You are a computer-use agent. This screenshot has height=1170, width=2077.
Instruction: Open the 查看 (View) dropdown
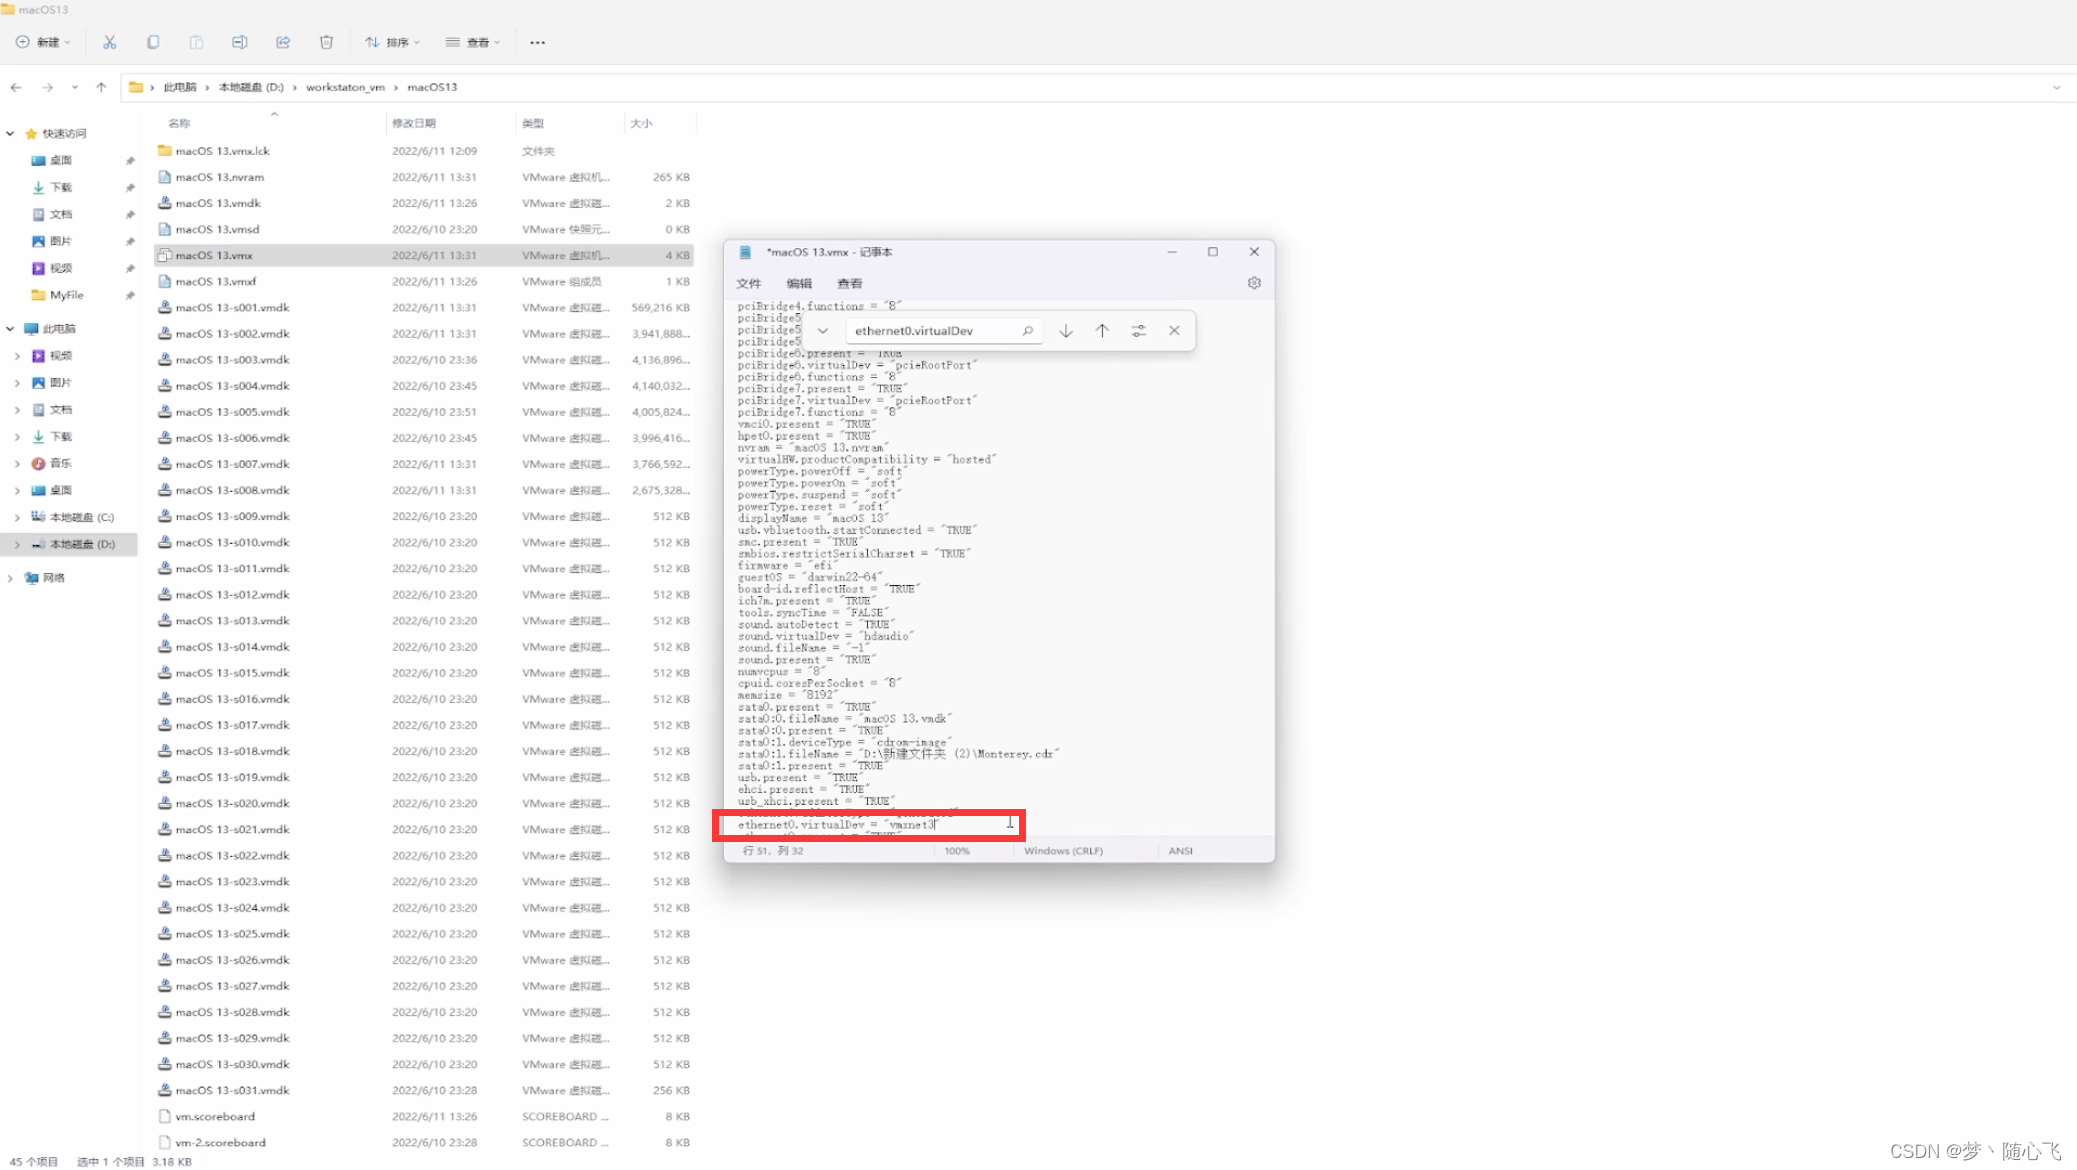tap(473, 42)
